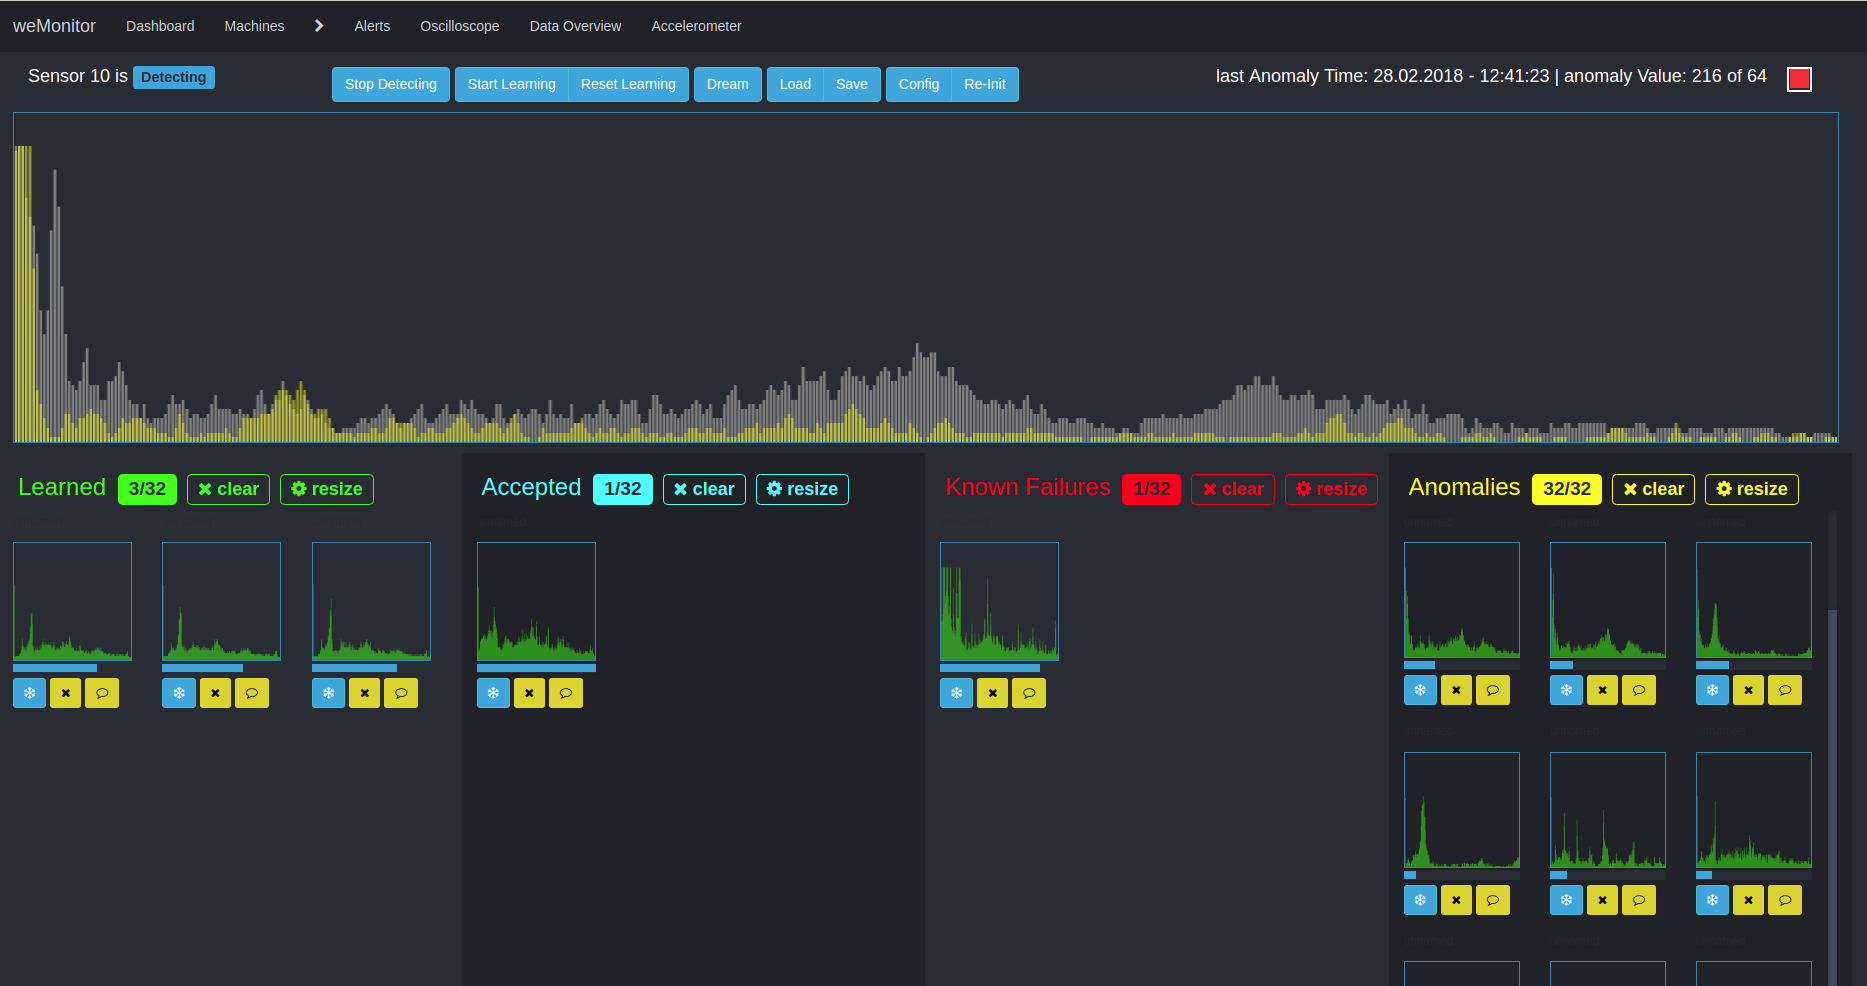Viewport: 1867px width, 986px height.
Task: Click delete X icon under third Learned thumbnail
Action: coord(364,693)
